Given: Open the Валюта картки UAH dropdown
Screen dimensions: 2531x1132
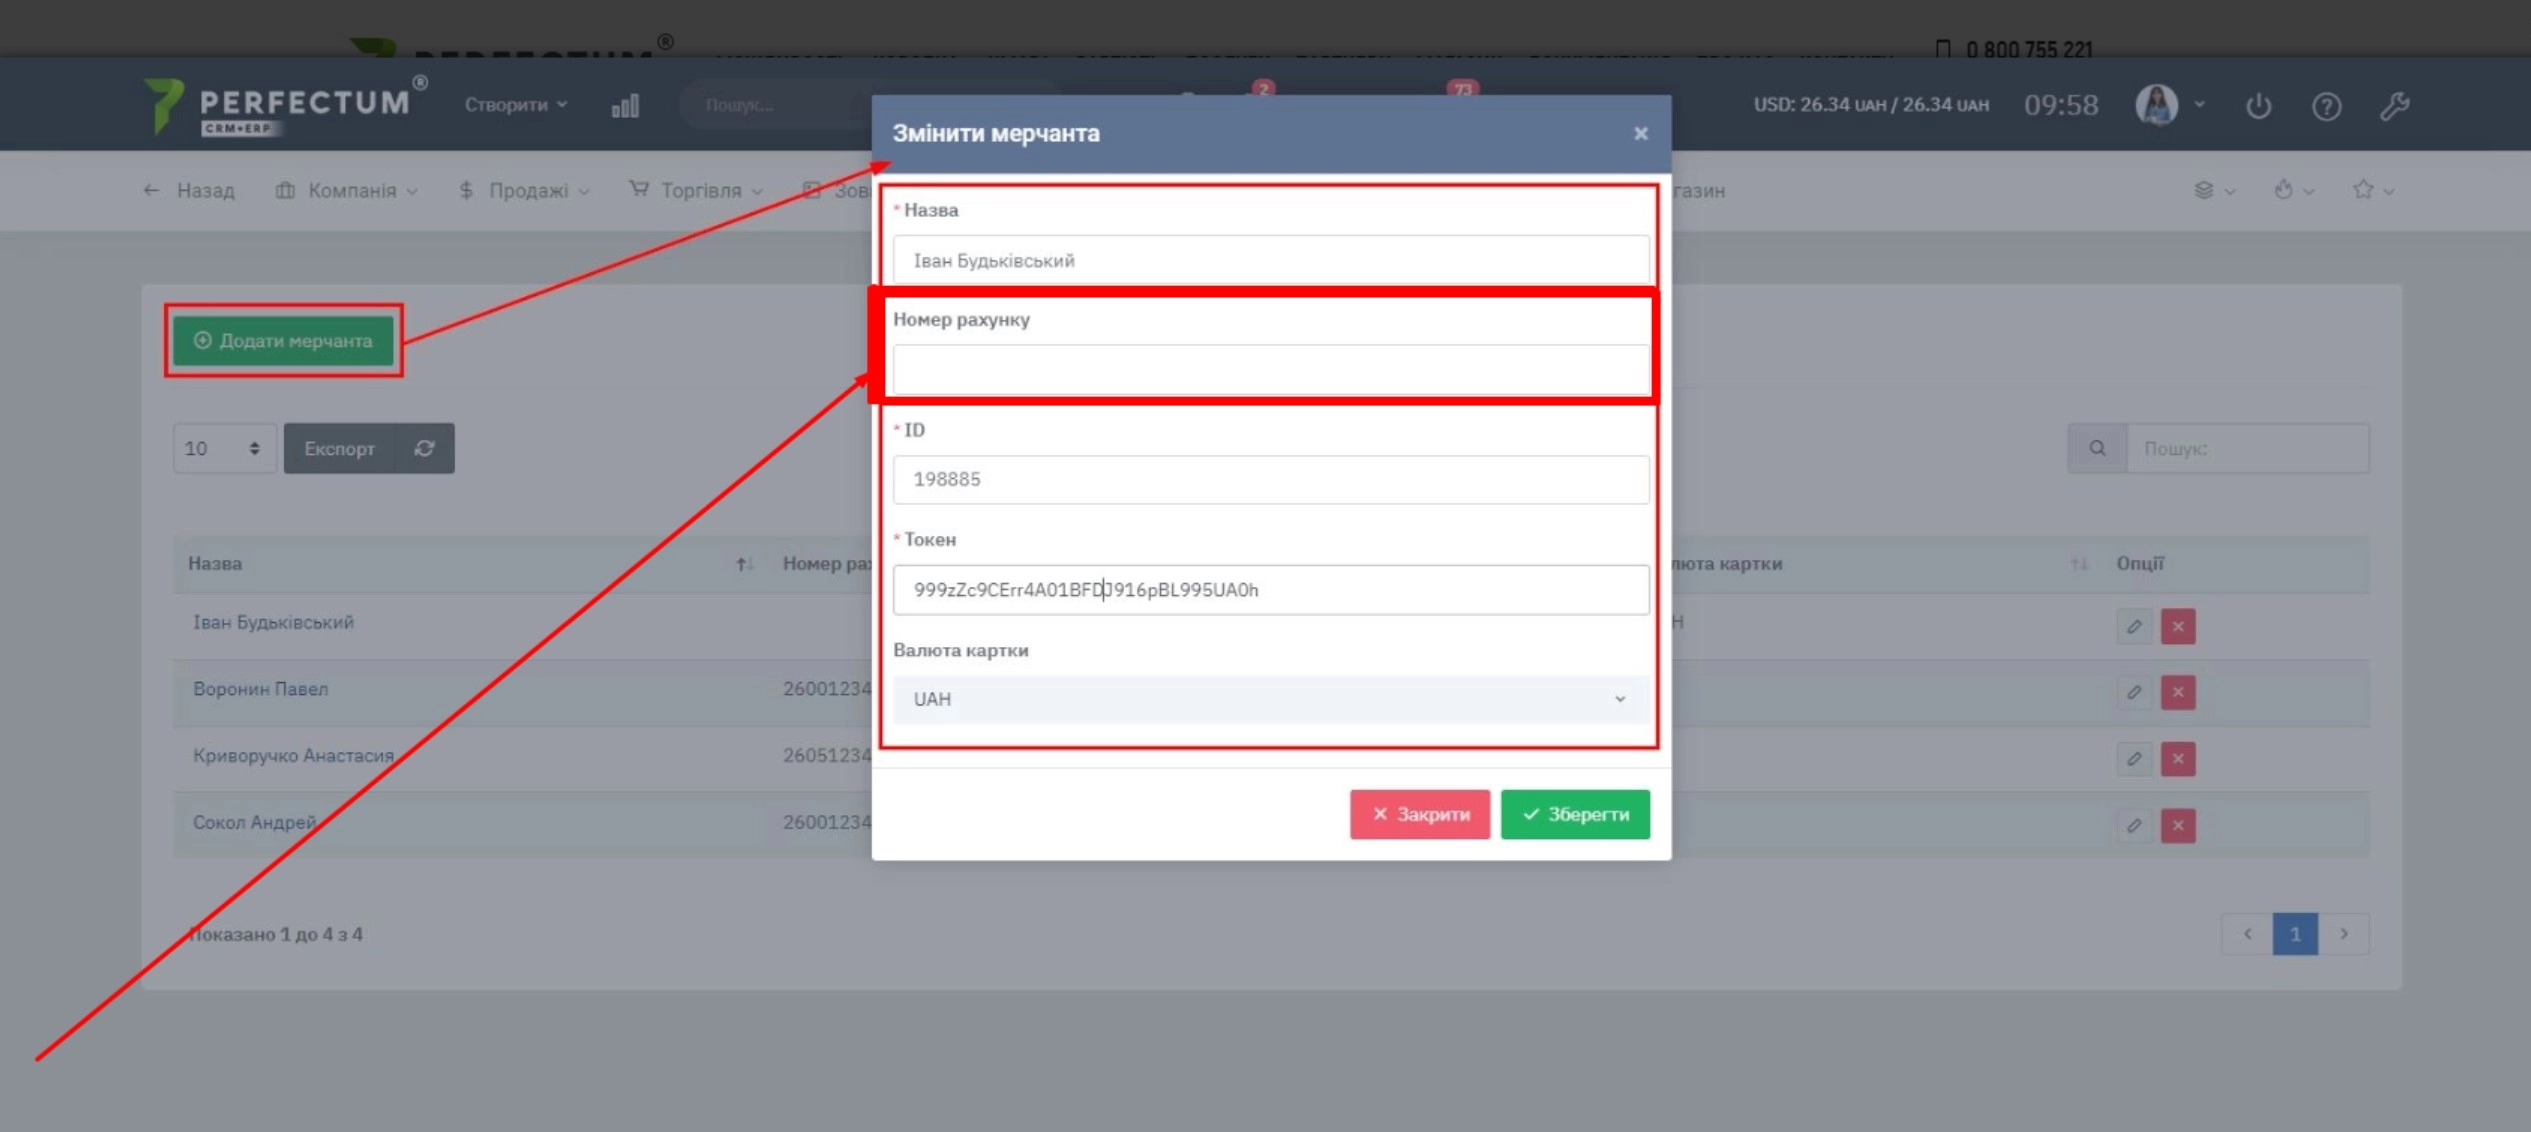Looking at the screenshot, I should pyautogui.click(x=1271, y=699).
